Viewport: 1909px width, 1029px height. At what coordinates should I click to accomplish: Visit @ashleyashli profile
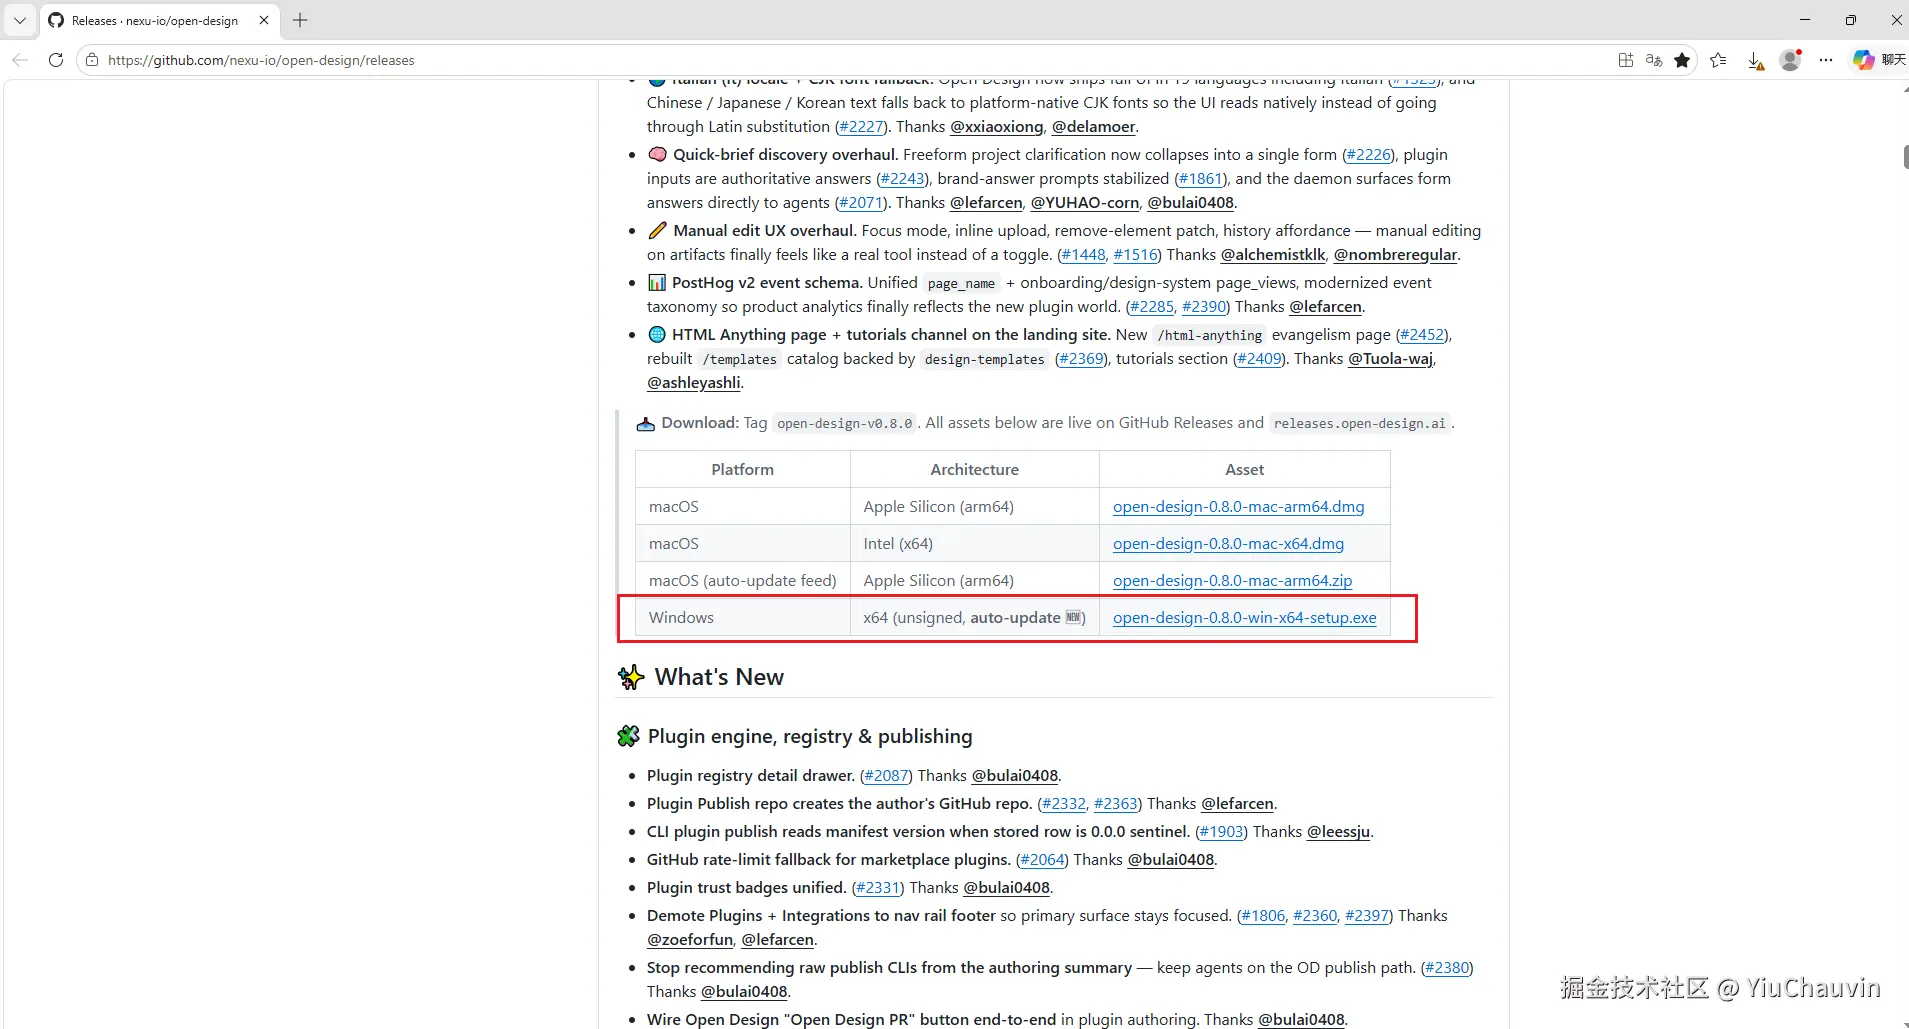tap(694, 383)
